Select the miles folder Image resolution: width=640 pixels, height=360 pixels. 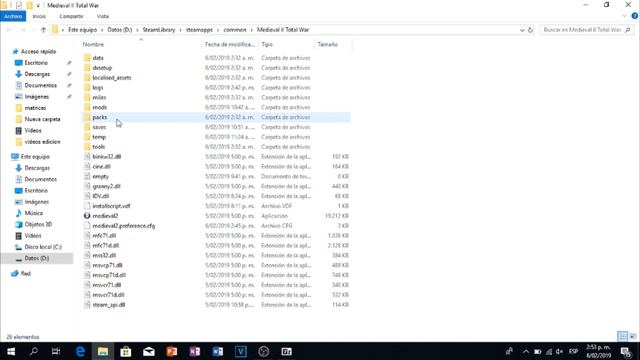pyautogui.click(x=99, y=97)
